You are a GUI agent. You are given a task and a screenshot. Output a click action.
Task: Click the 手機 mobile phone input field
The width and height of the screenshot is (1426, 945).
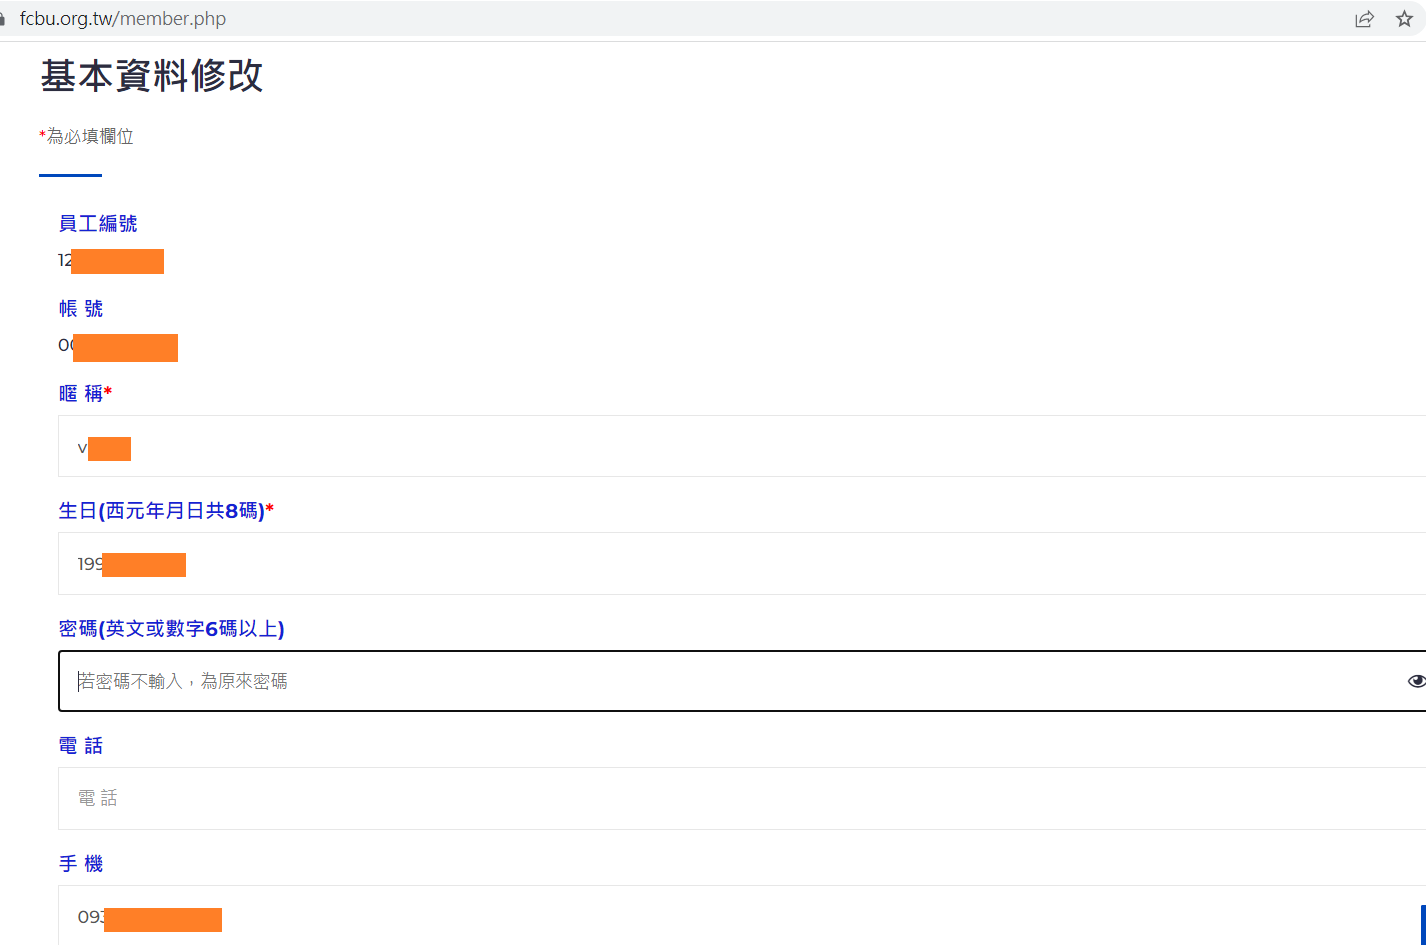[x=742, y=915]
